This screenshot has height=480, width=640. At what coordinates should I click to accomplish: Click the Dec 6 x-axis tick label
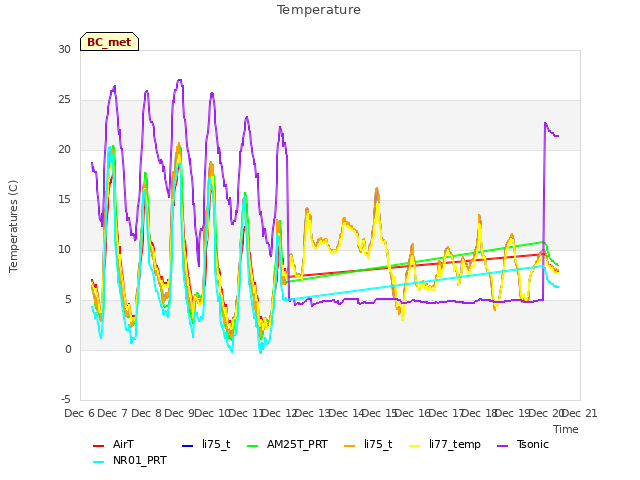coord(79,413)
